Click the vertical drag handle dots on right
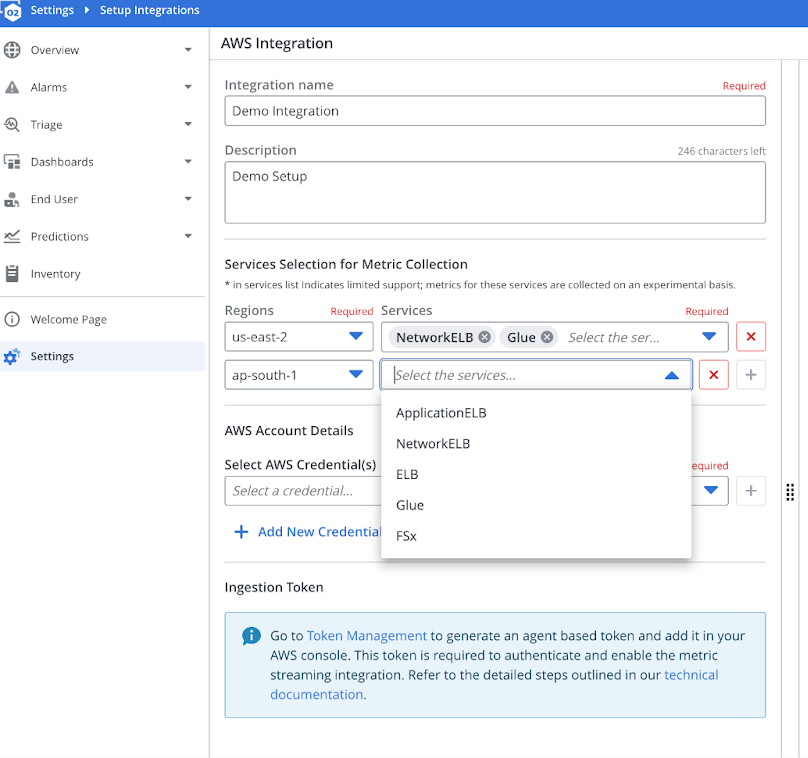Screen dimensions: 808x758 tap(790, 492)
